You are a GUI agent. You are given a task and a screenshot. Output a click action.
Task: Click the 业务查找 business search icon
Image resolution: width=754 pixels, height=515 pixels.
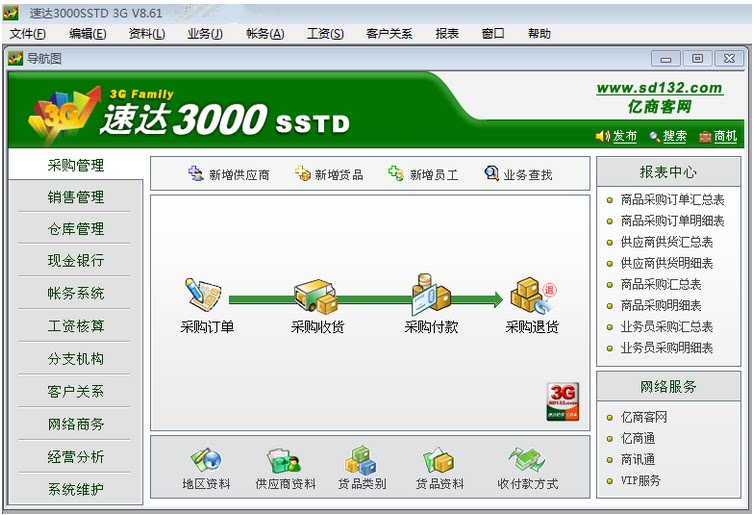pos(491,174)
